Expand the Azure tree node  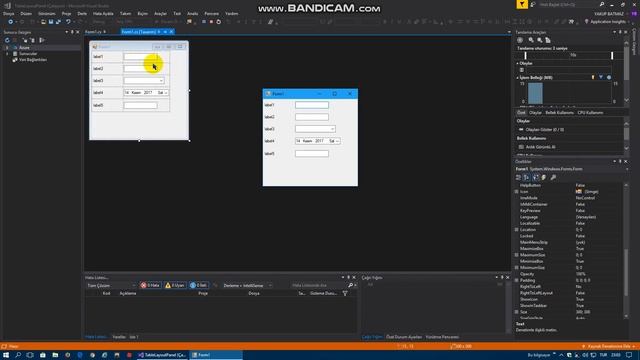pos(7,48)
